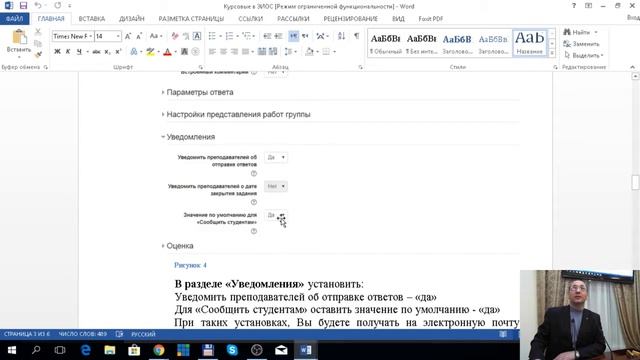Click the Copy icon in the clipboard group
This screenshot has width=640, height=360.
coord(38,43)
